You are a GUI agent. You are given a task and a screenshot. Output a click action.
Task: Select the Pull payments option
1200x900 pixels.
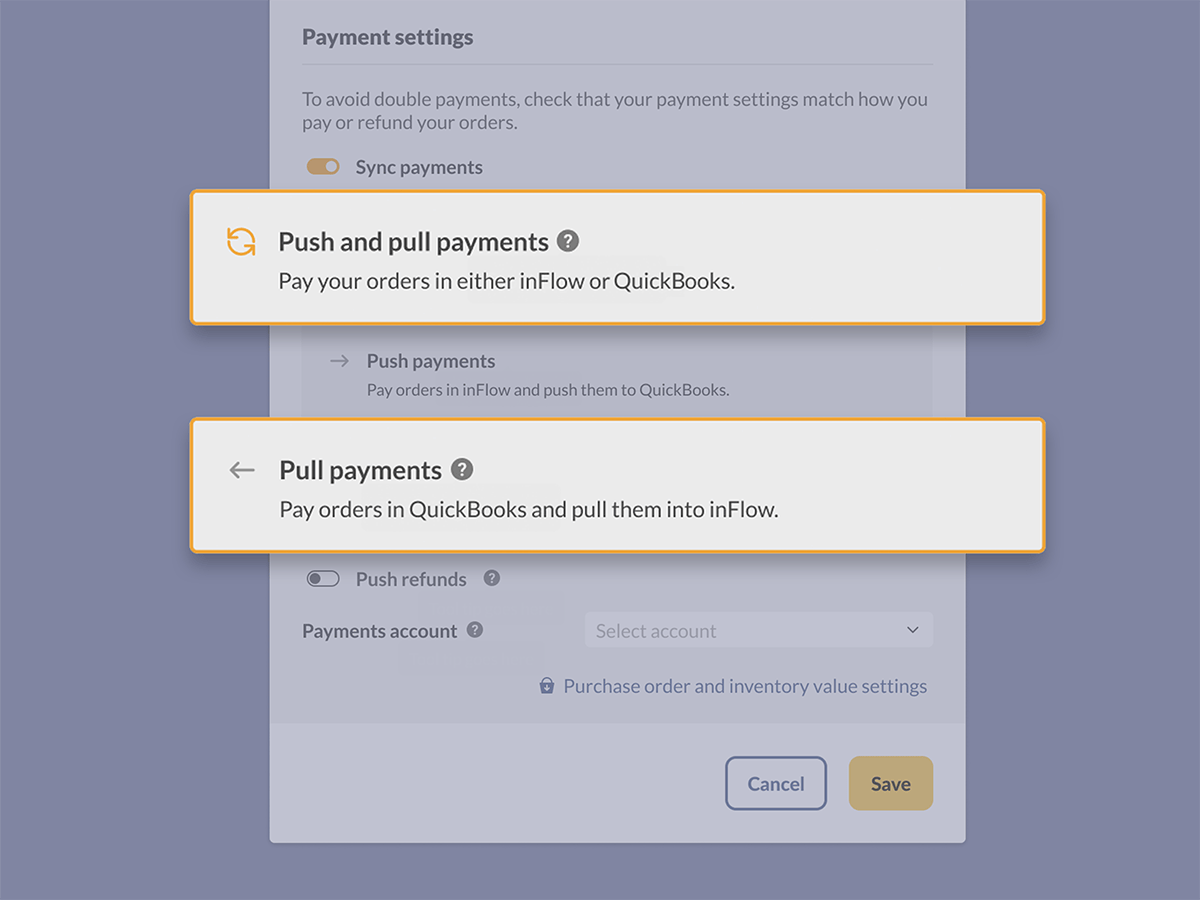[617, 486]
